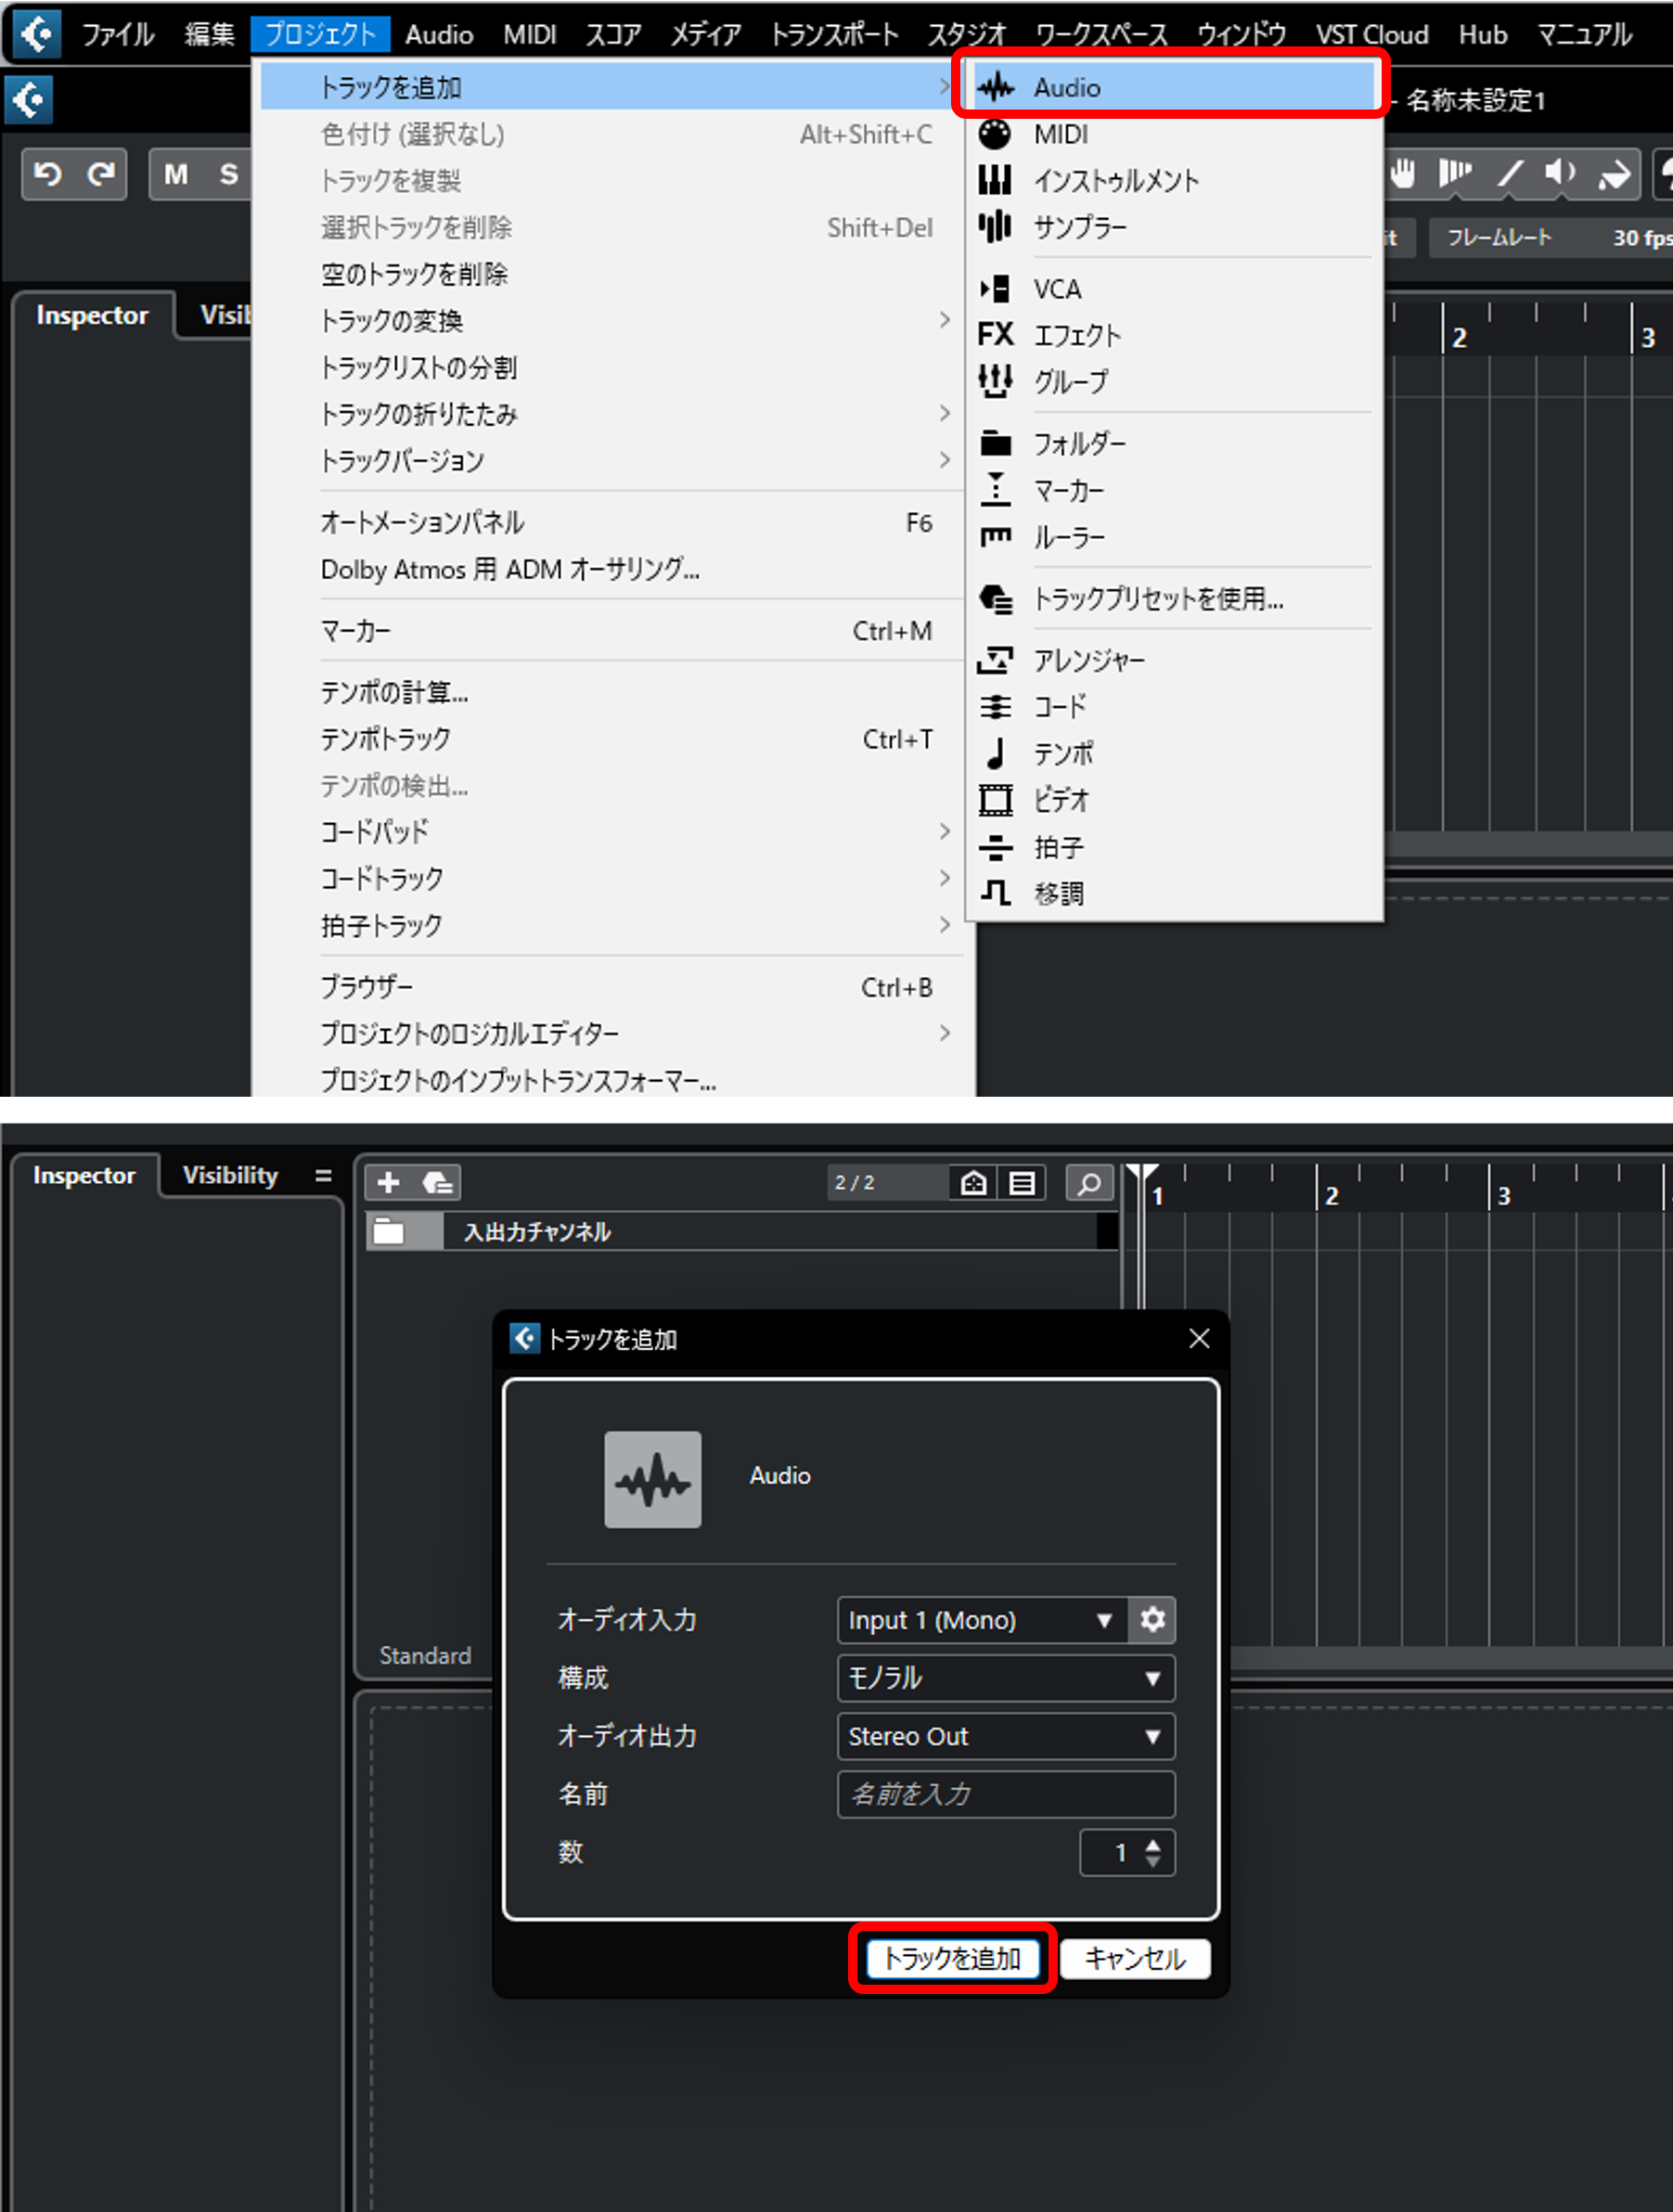This screenshot has height=2212, width=1673.
Task: Close the トラックを追加 dialog
Action: click(1199, 1338)
